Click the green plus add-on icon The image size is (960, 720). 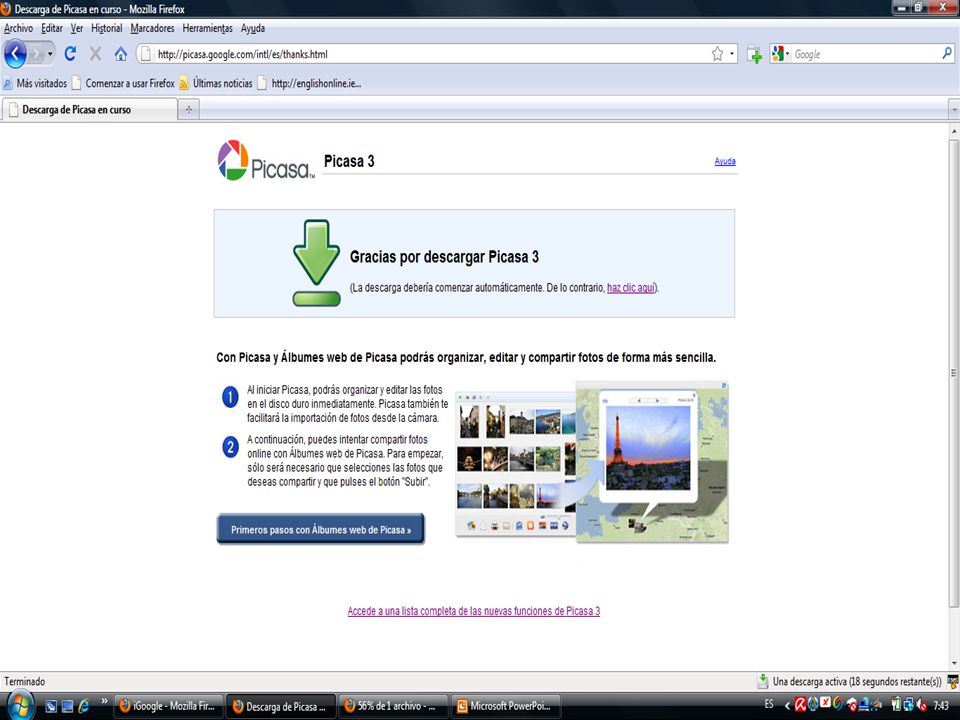(754, 54)
